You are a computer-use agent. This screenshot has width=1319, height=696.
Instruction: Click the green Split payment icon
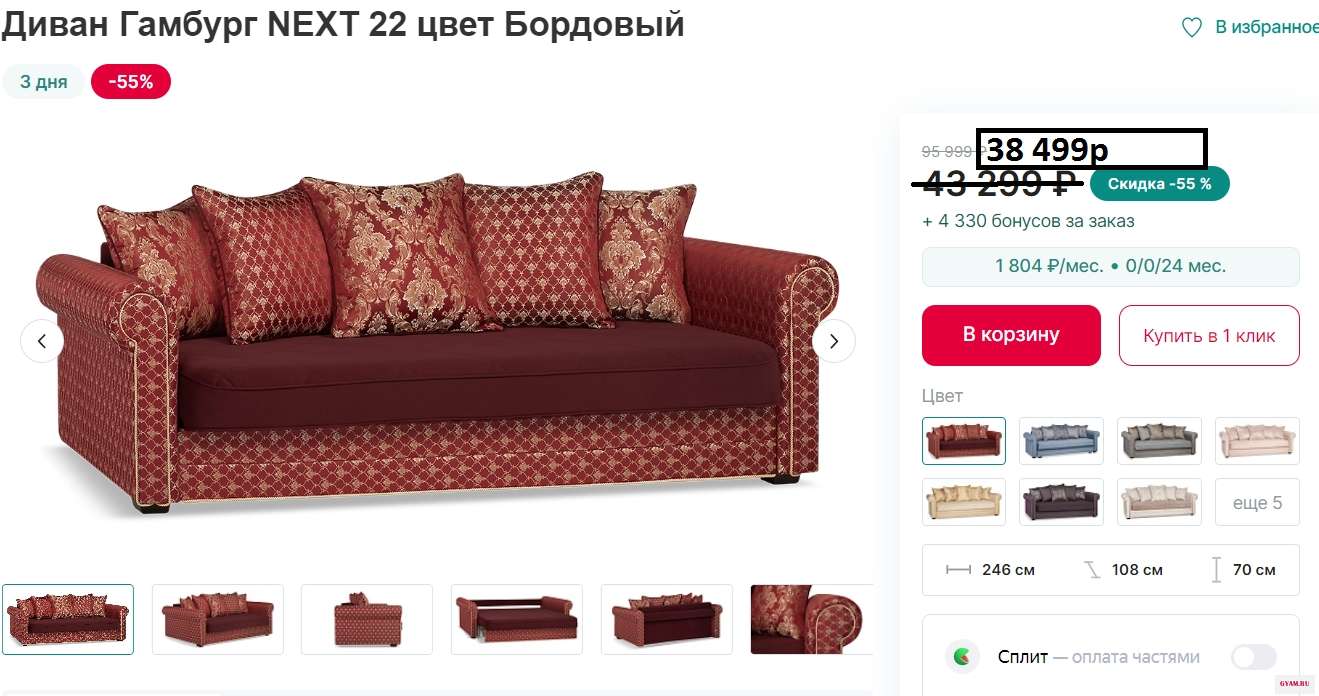coord(963,657)
